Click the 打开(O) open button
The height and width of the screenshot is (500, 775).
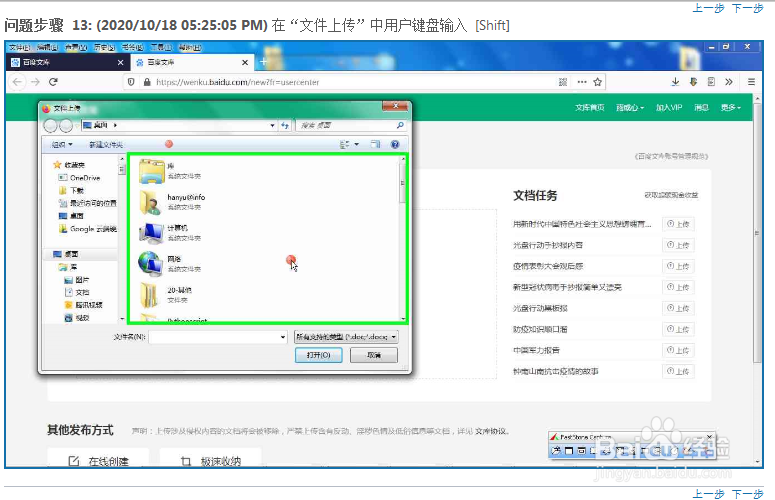318,355
